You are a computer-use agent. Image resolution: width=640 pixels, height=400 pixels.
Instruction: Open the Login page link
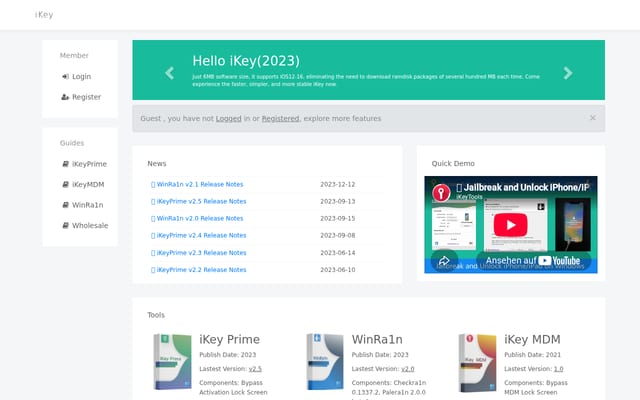pos(81,77)
